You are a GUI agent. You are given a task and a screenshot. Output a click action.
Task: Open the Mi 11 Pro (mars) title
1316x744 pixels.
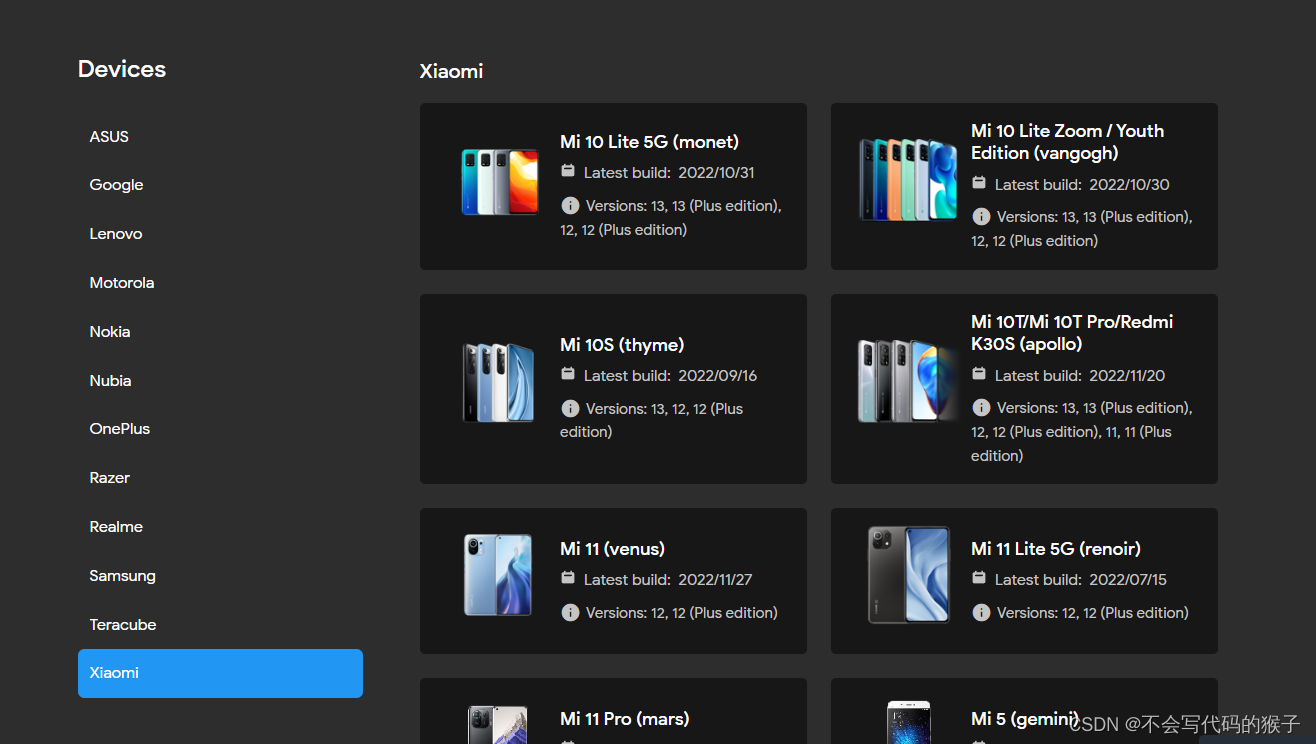click(625, 719)
